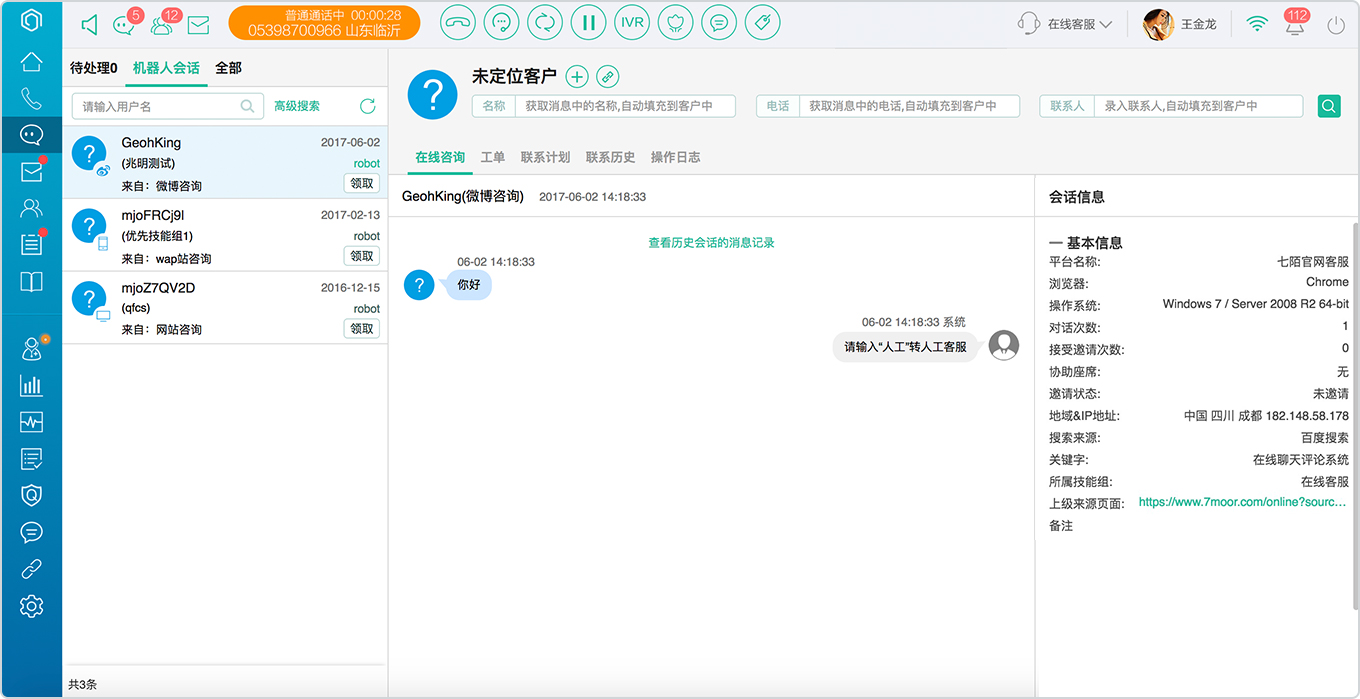Click the speech bubble call toolbar icon
1360x699 pixels.
[x=719, y=23]
